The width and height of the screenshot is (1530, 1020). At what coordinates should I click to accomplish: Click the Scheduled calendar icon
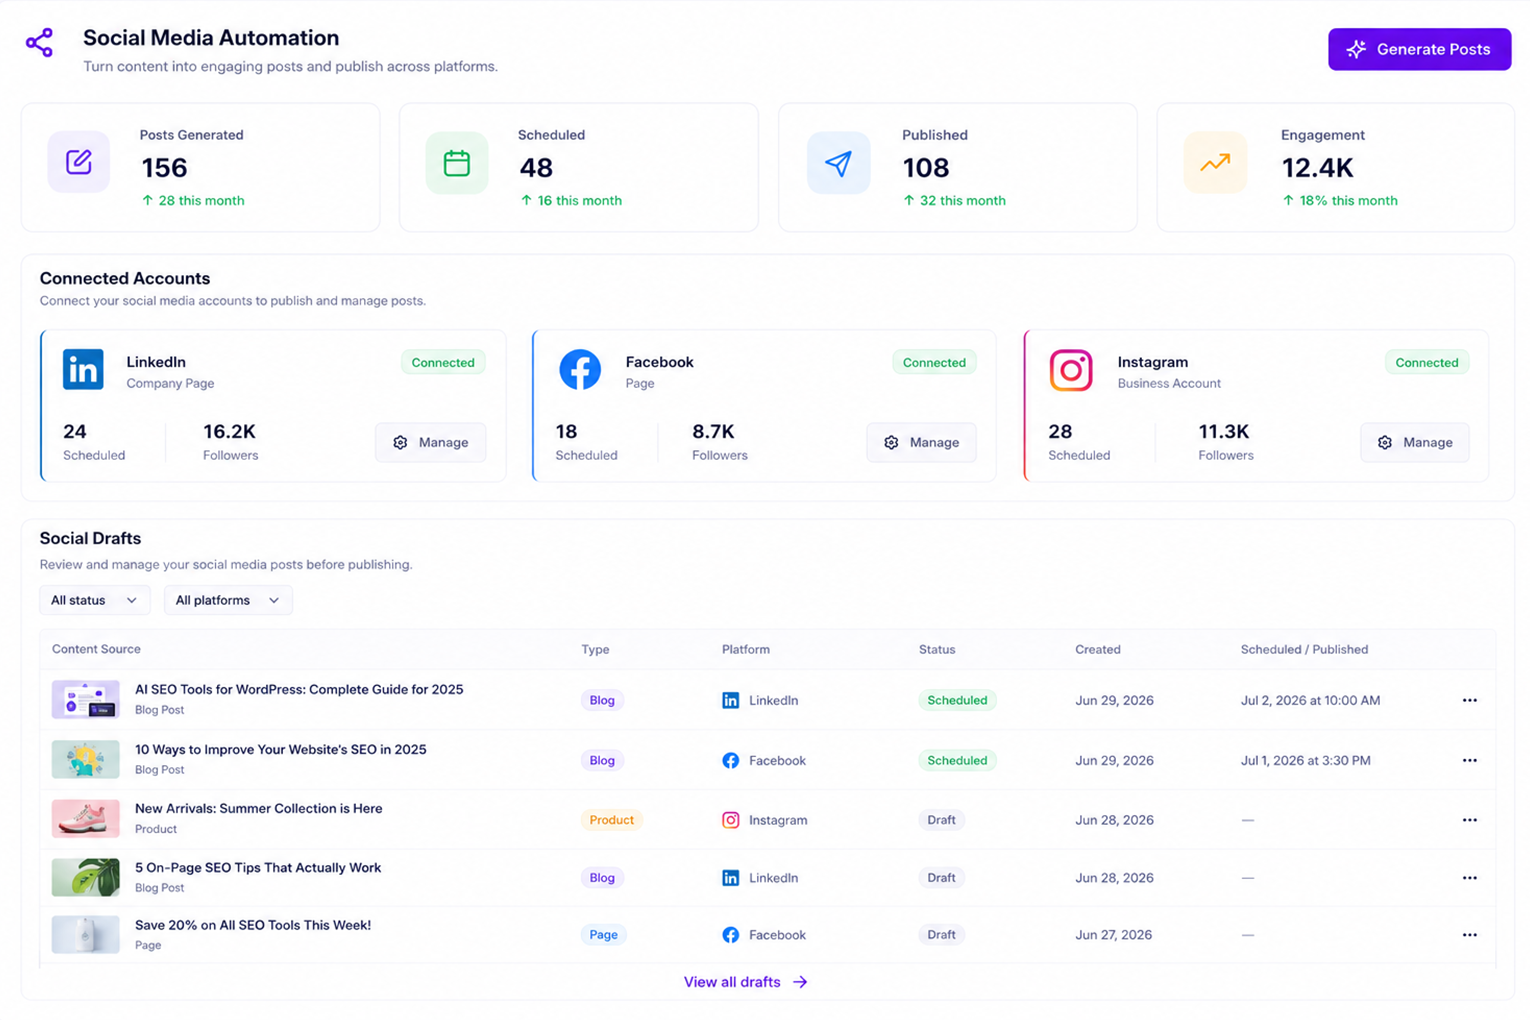457,162
